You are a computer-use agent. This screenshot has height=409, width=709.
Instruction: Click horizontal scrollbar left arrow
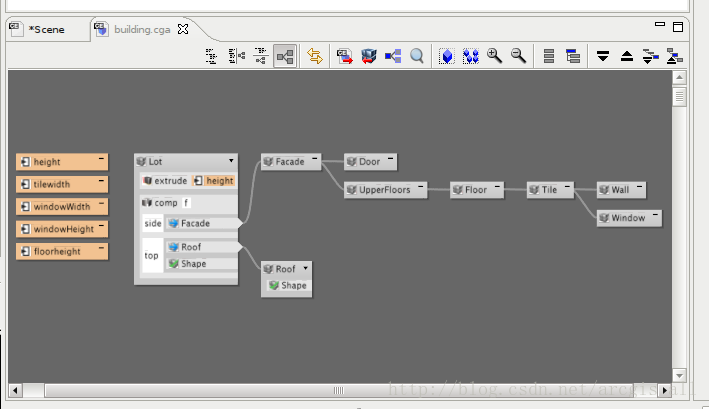15,390
